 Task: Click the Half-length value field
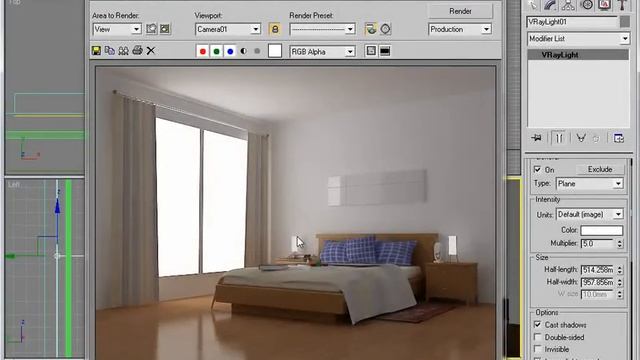point(598,270)
